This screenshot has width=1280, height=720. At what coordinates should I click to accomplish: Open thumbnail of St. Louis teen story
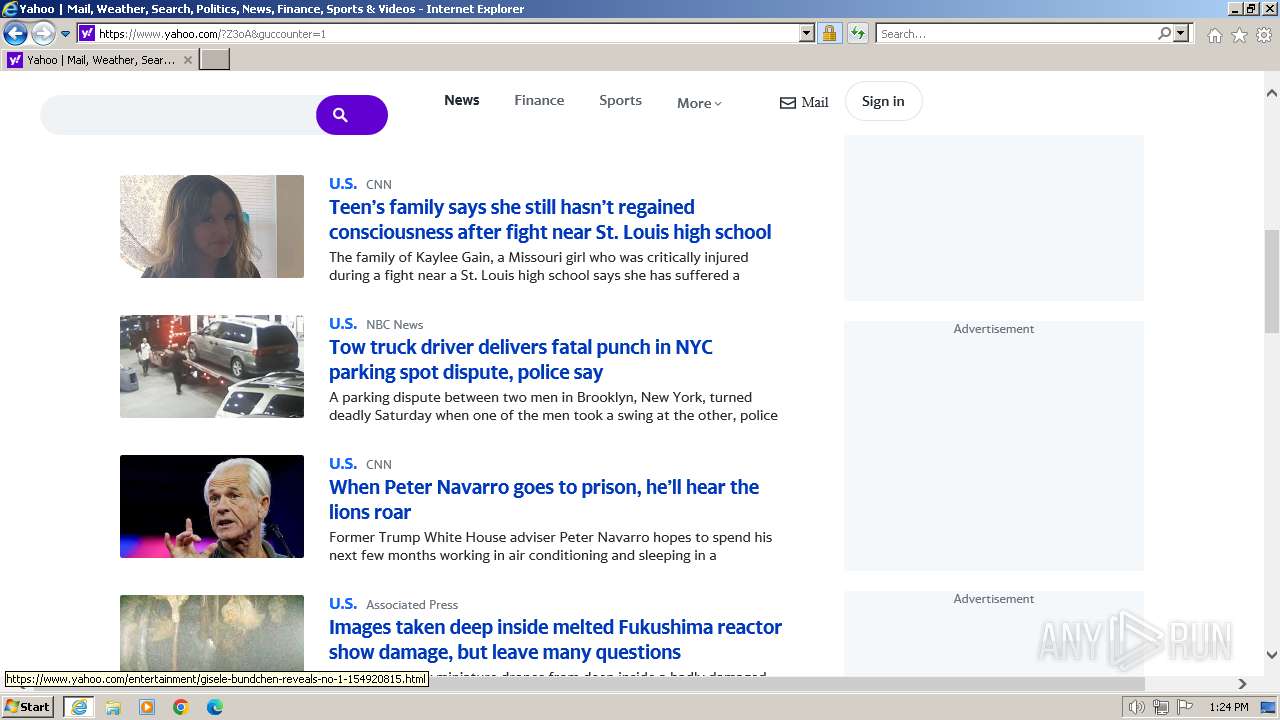click(x=212, y=227)
